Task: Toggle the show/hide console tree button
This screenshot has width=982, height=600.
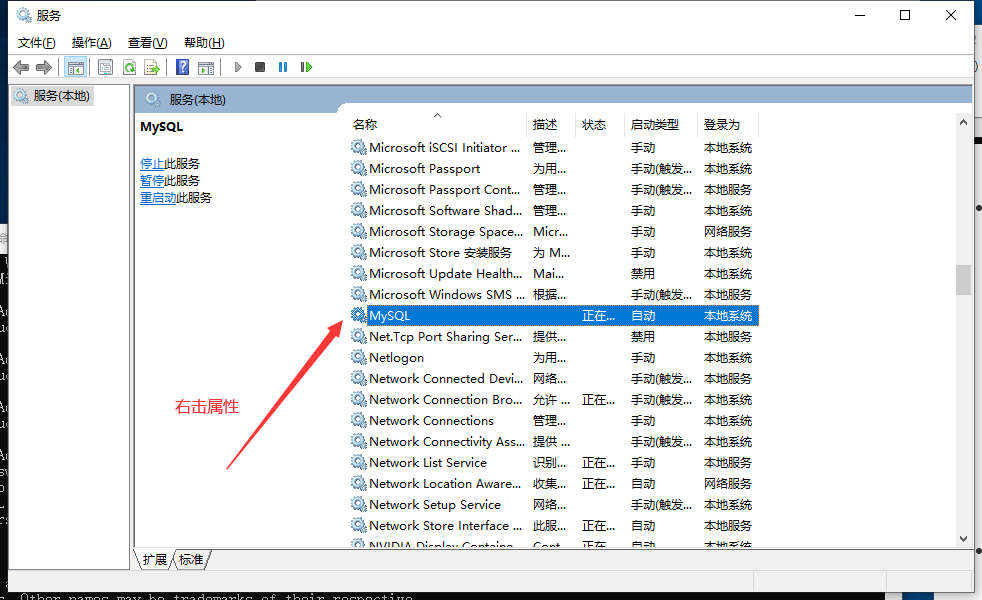Action: tap(76, 67)
